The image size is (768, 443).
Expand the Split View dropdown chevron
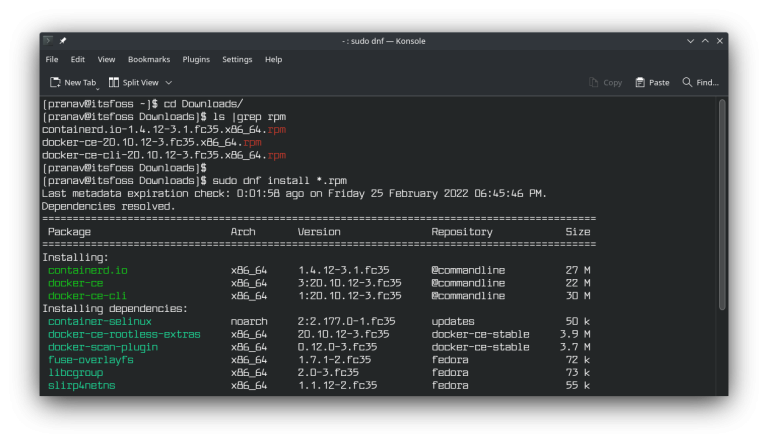tap(169, 82)
